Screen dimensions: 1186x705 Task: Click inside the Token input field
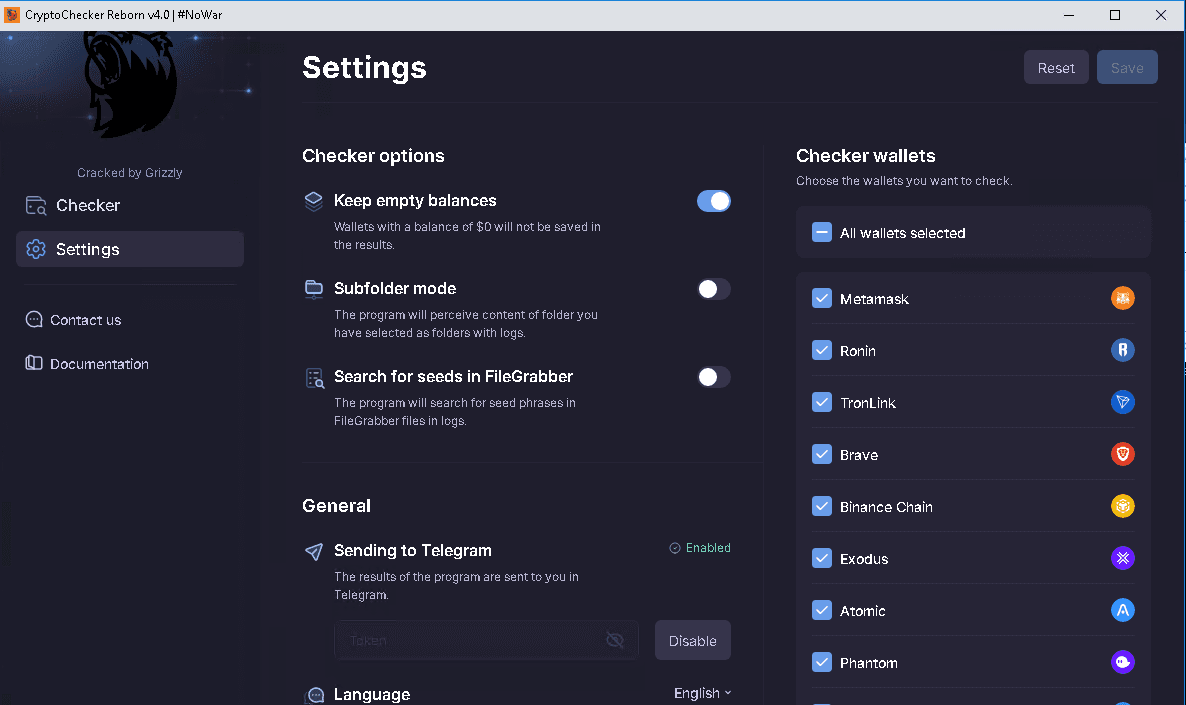point(470,640)
